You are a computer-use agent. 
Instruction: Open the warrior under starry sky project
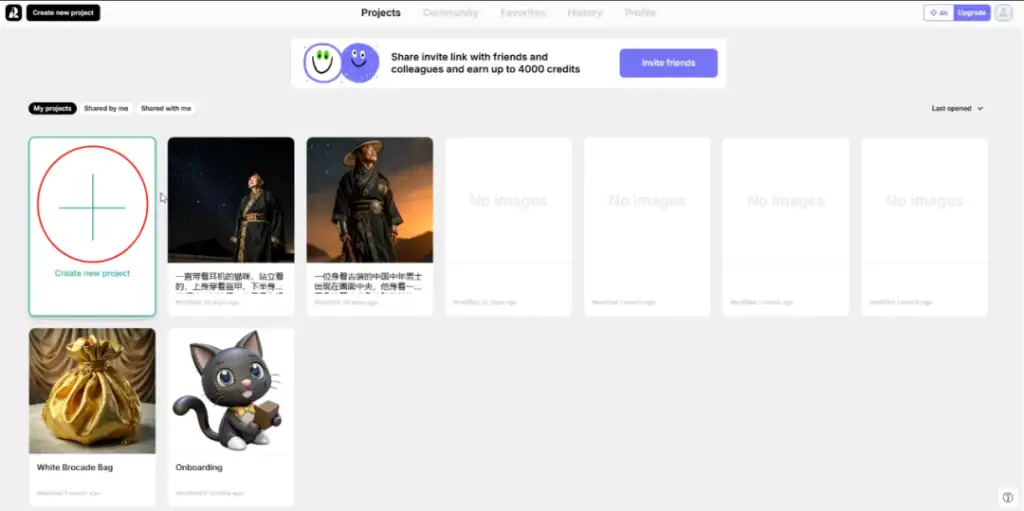[231, 200]
